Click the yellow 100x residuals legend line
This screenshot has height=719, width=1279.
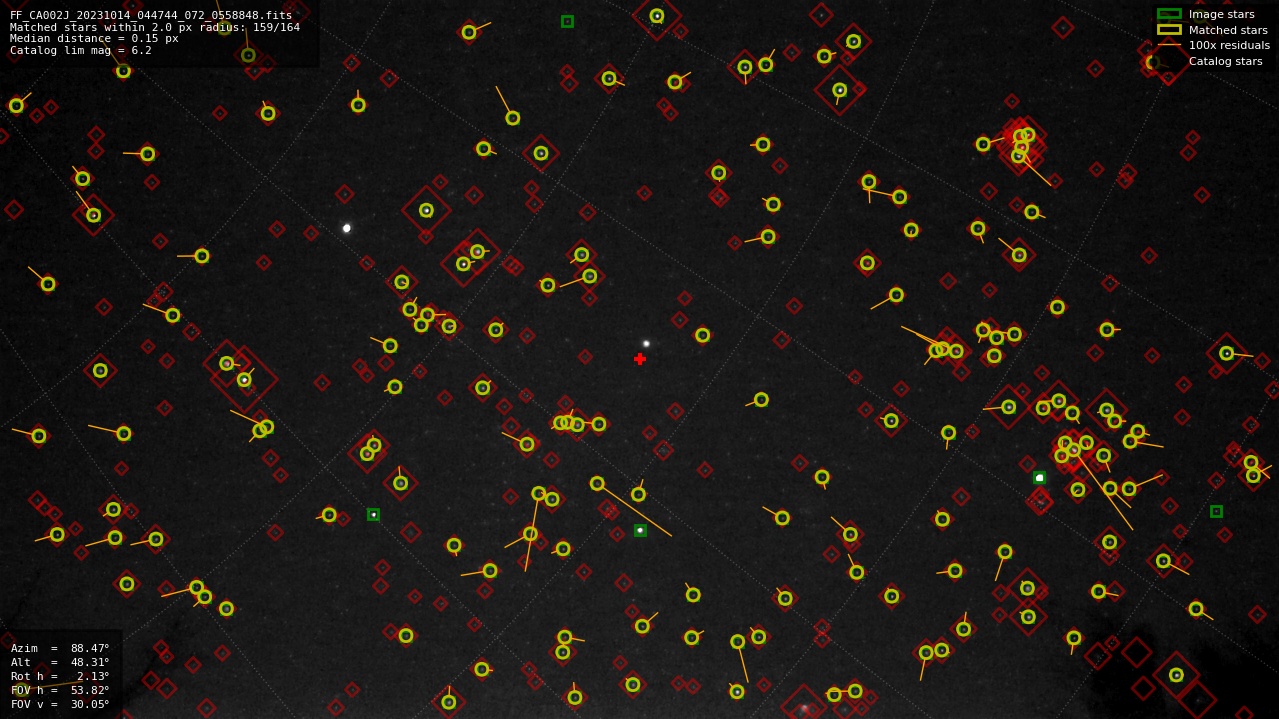[x=1169, y=45]
